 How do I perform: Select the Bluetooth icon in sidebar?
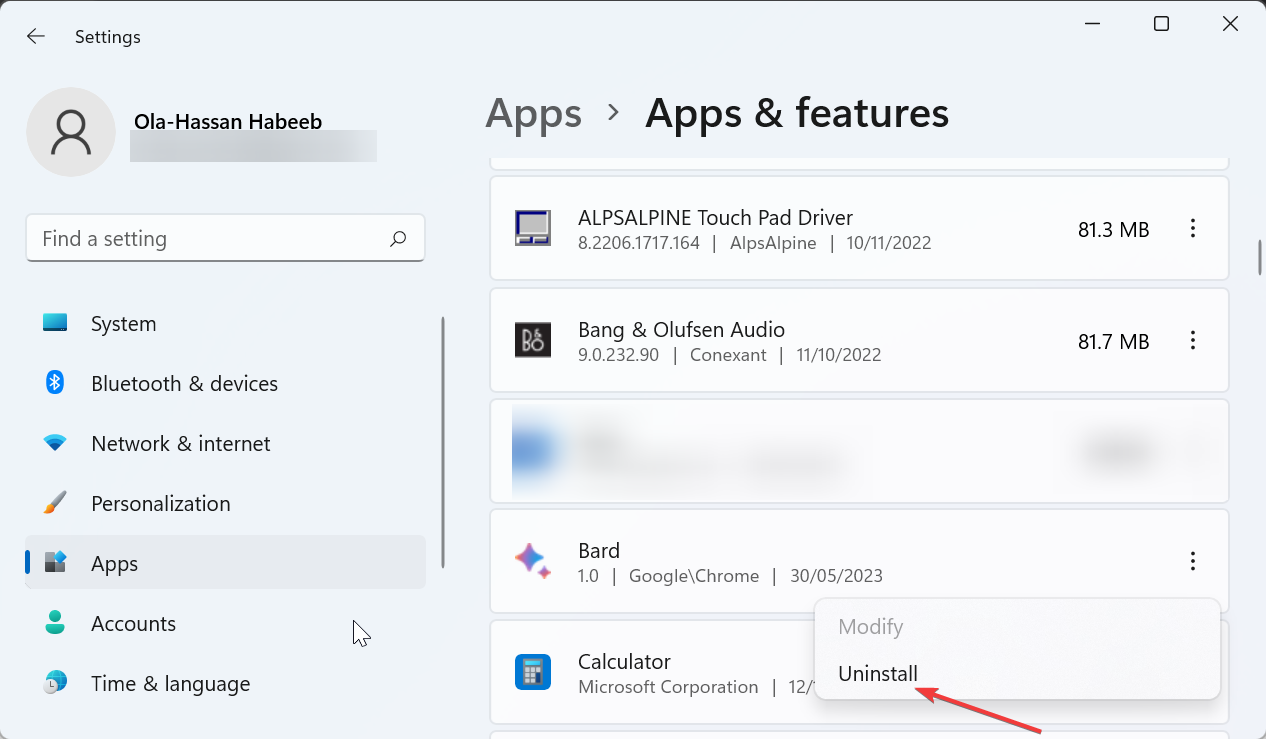55,383
